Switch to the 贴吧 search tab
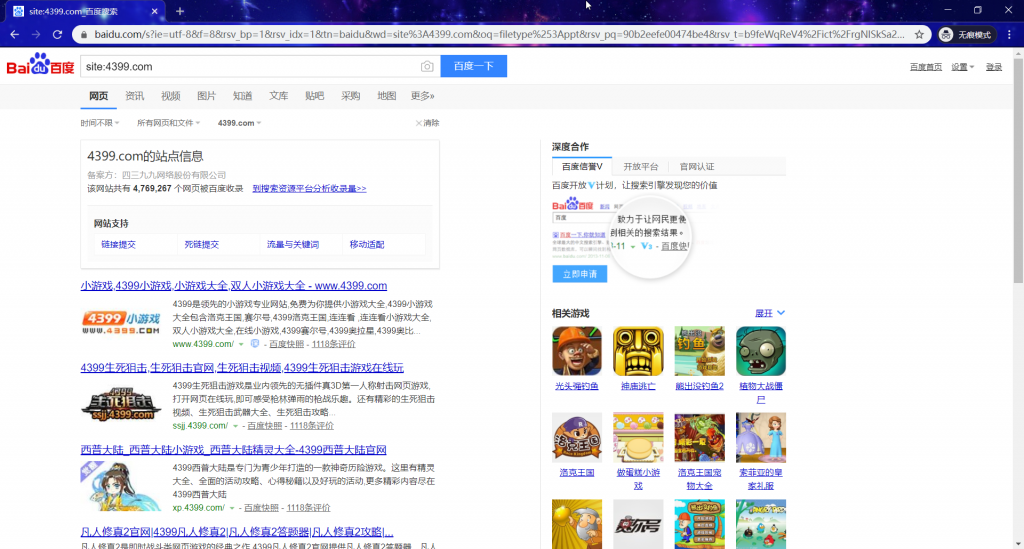 (x=315, y=96)
